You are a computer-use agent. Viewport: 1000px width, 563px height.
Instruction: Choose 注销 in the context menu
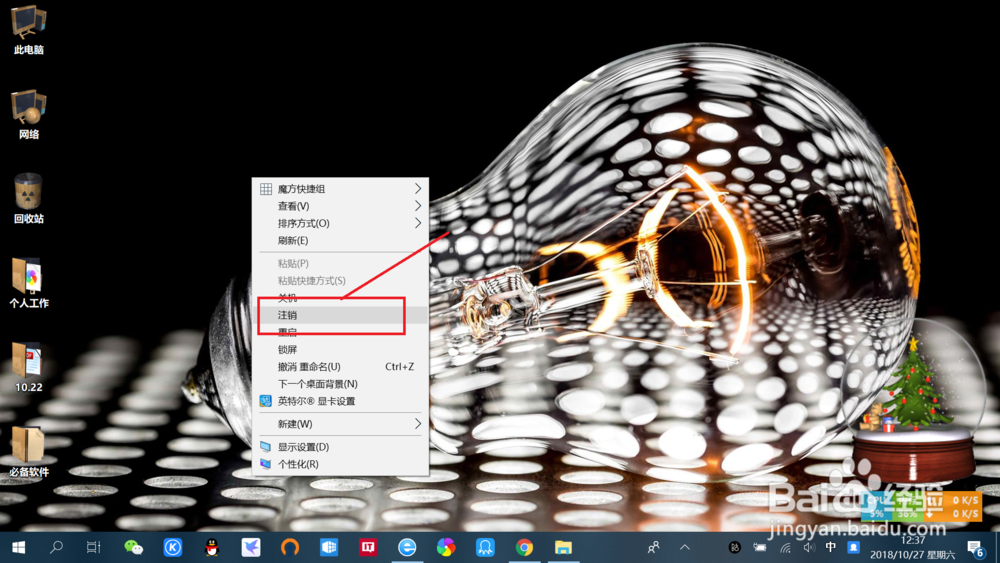point(341,315)
